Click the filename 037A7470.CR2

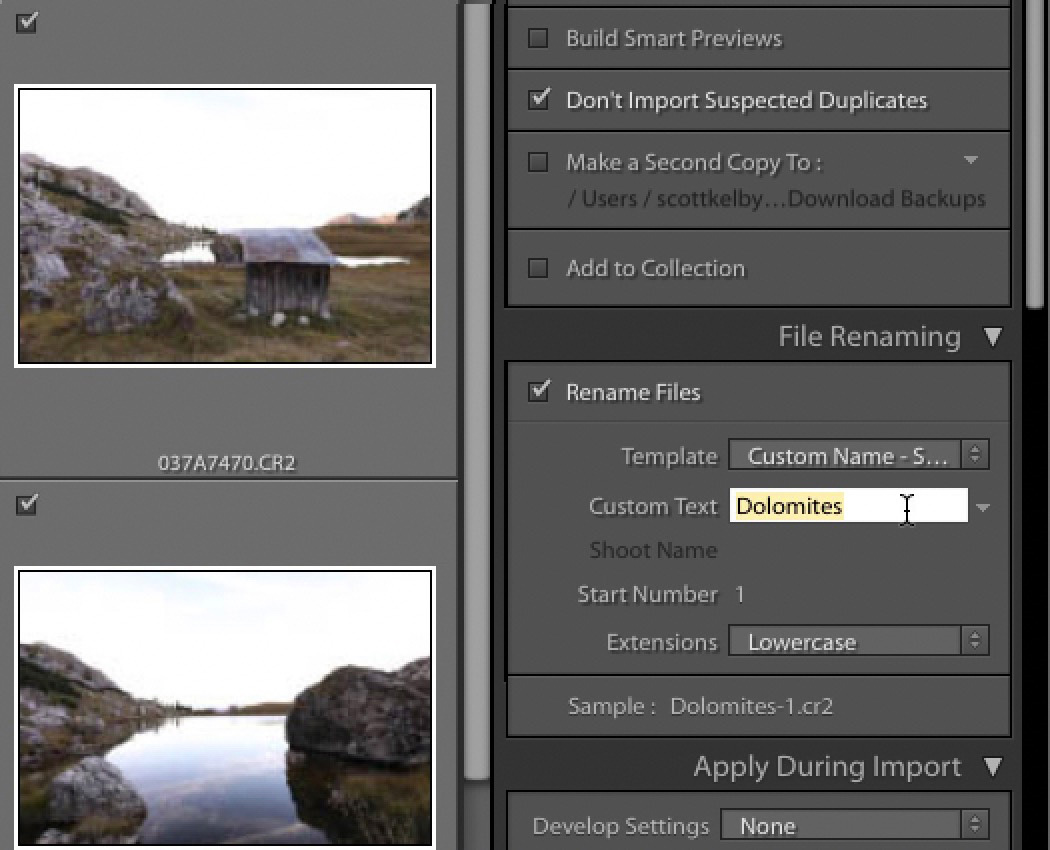[225, 462]
